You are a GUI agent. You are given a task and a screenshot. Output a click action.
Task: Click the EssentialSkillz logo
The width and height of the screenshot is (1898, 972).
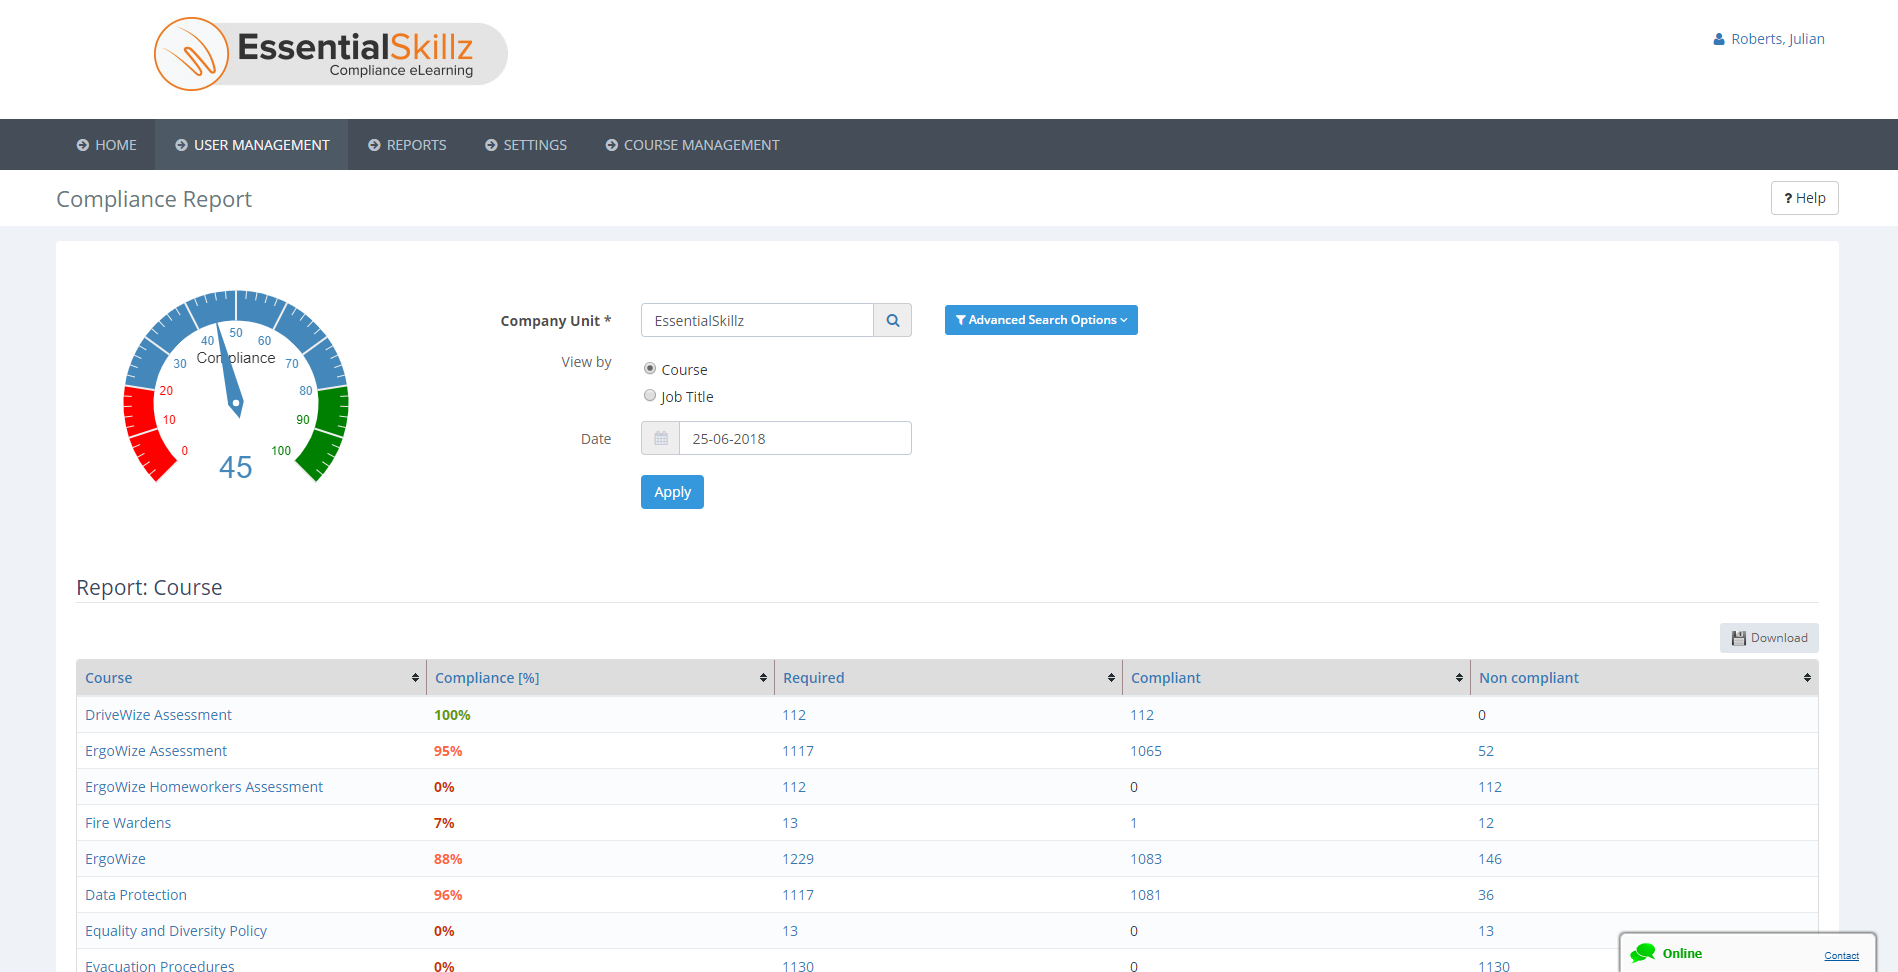pyautogui.click(x=331, y=54)
